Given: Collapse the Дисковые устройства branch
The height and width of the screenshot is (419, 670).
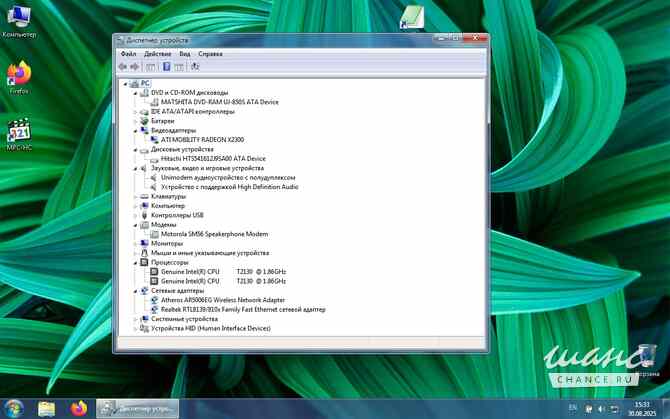Looking at the screenshot, I should (x=135, y=149).
